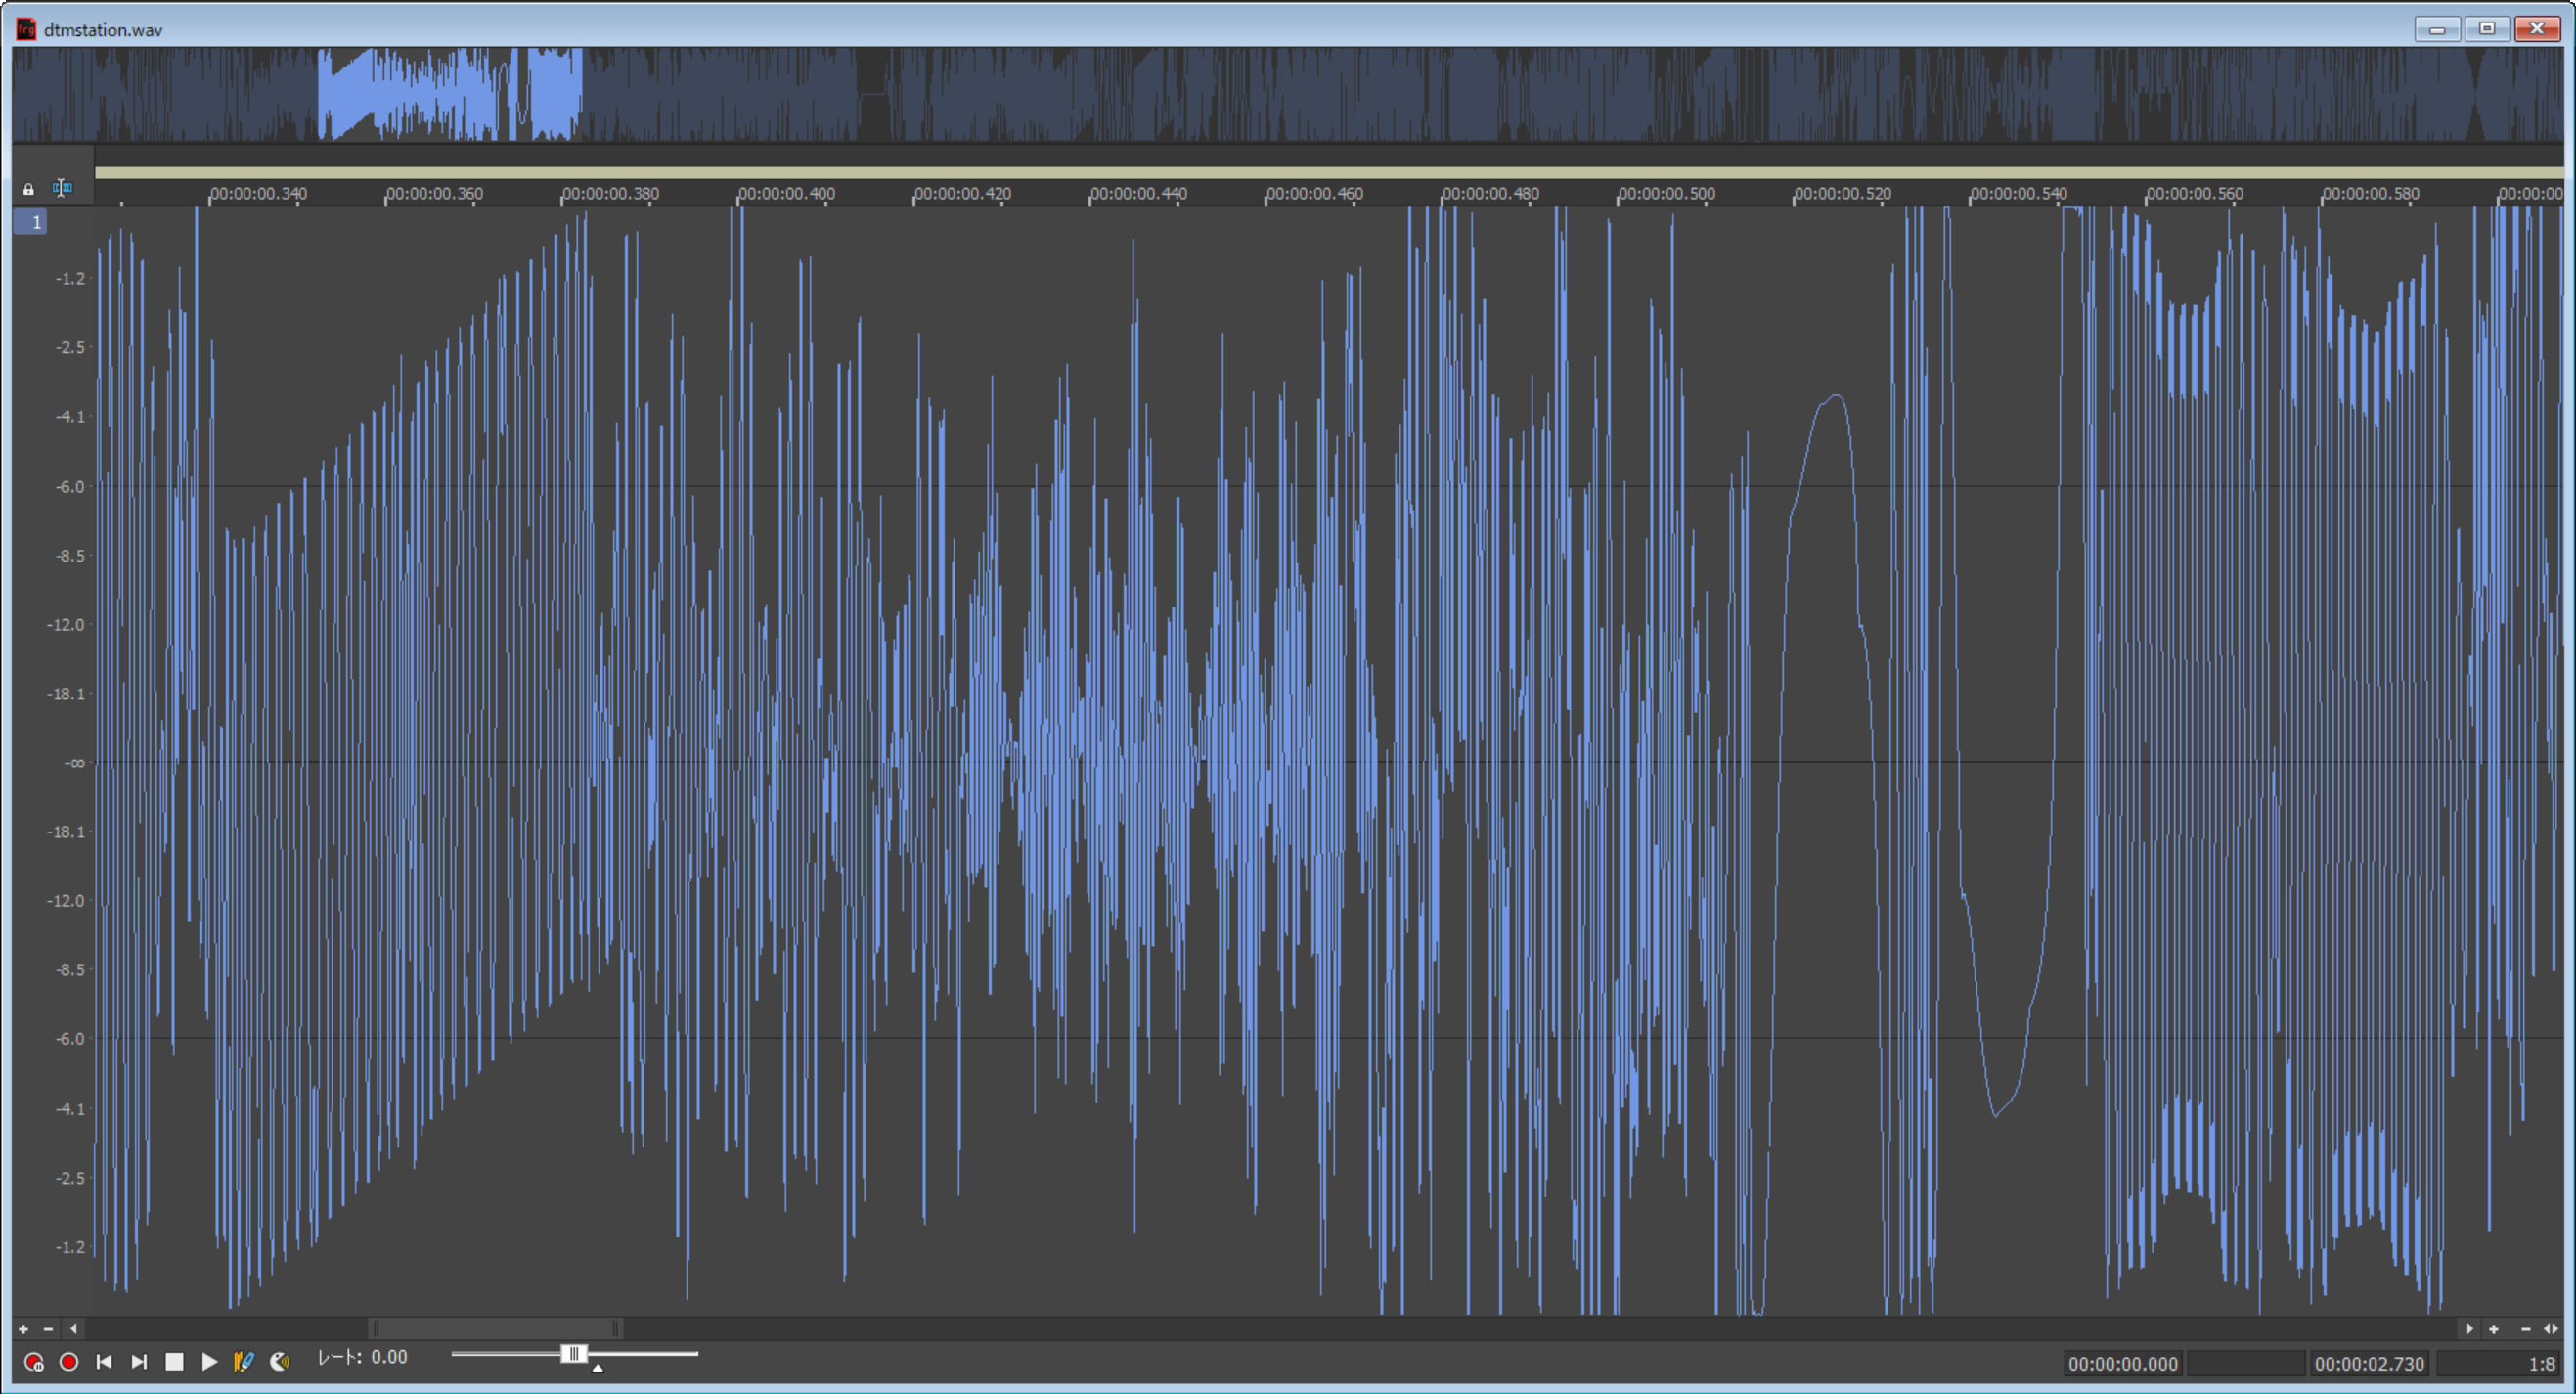Image resolution: width=2576 pixels, height=1394 pixels.
Task: Click the ruler at 00:00:00.400
Action: (x=786, y=193)
